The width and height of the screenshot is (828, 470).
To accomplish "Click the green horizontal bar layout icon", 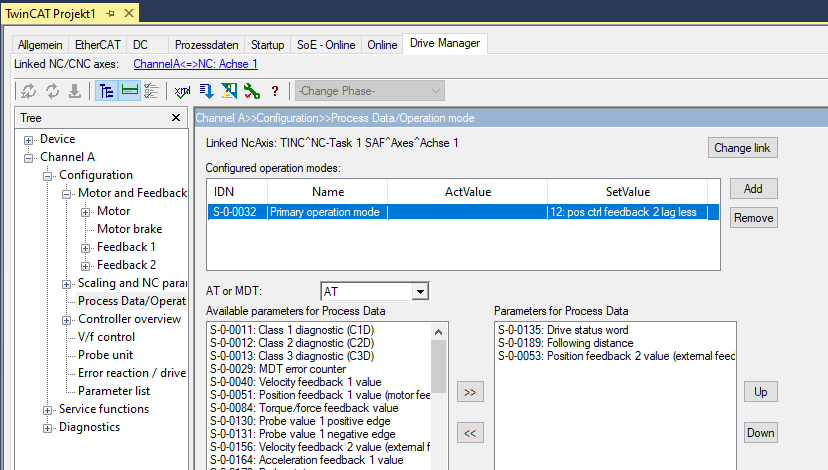I will point(129,91).
